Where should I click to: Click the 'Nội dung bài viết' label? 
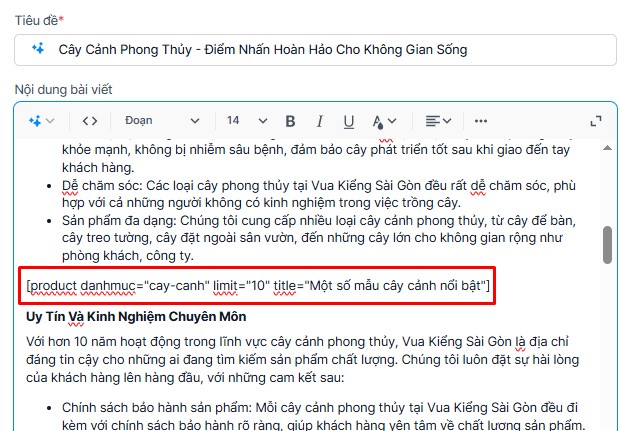tap(64, 89)
